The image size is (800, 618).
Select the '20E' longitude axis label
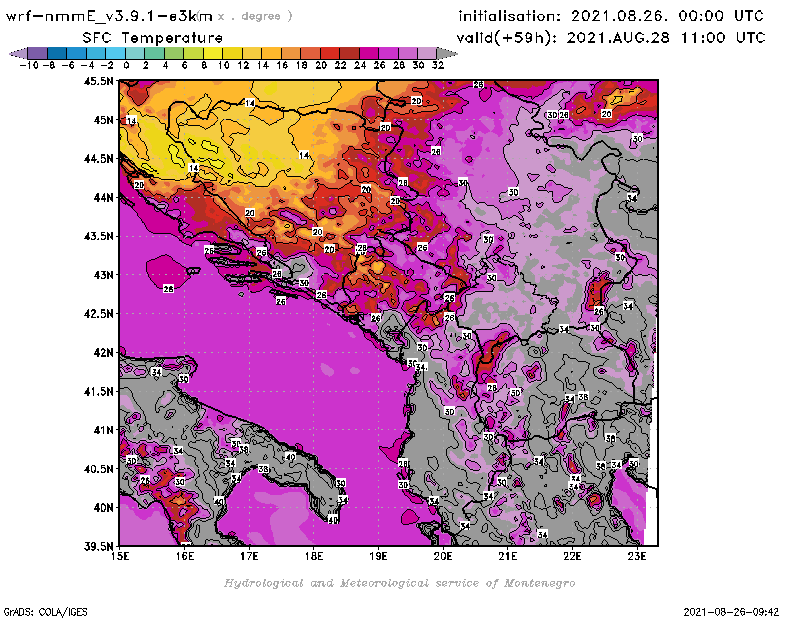click(x=443, y=556)
